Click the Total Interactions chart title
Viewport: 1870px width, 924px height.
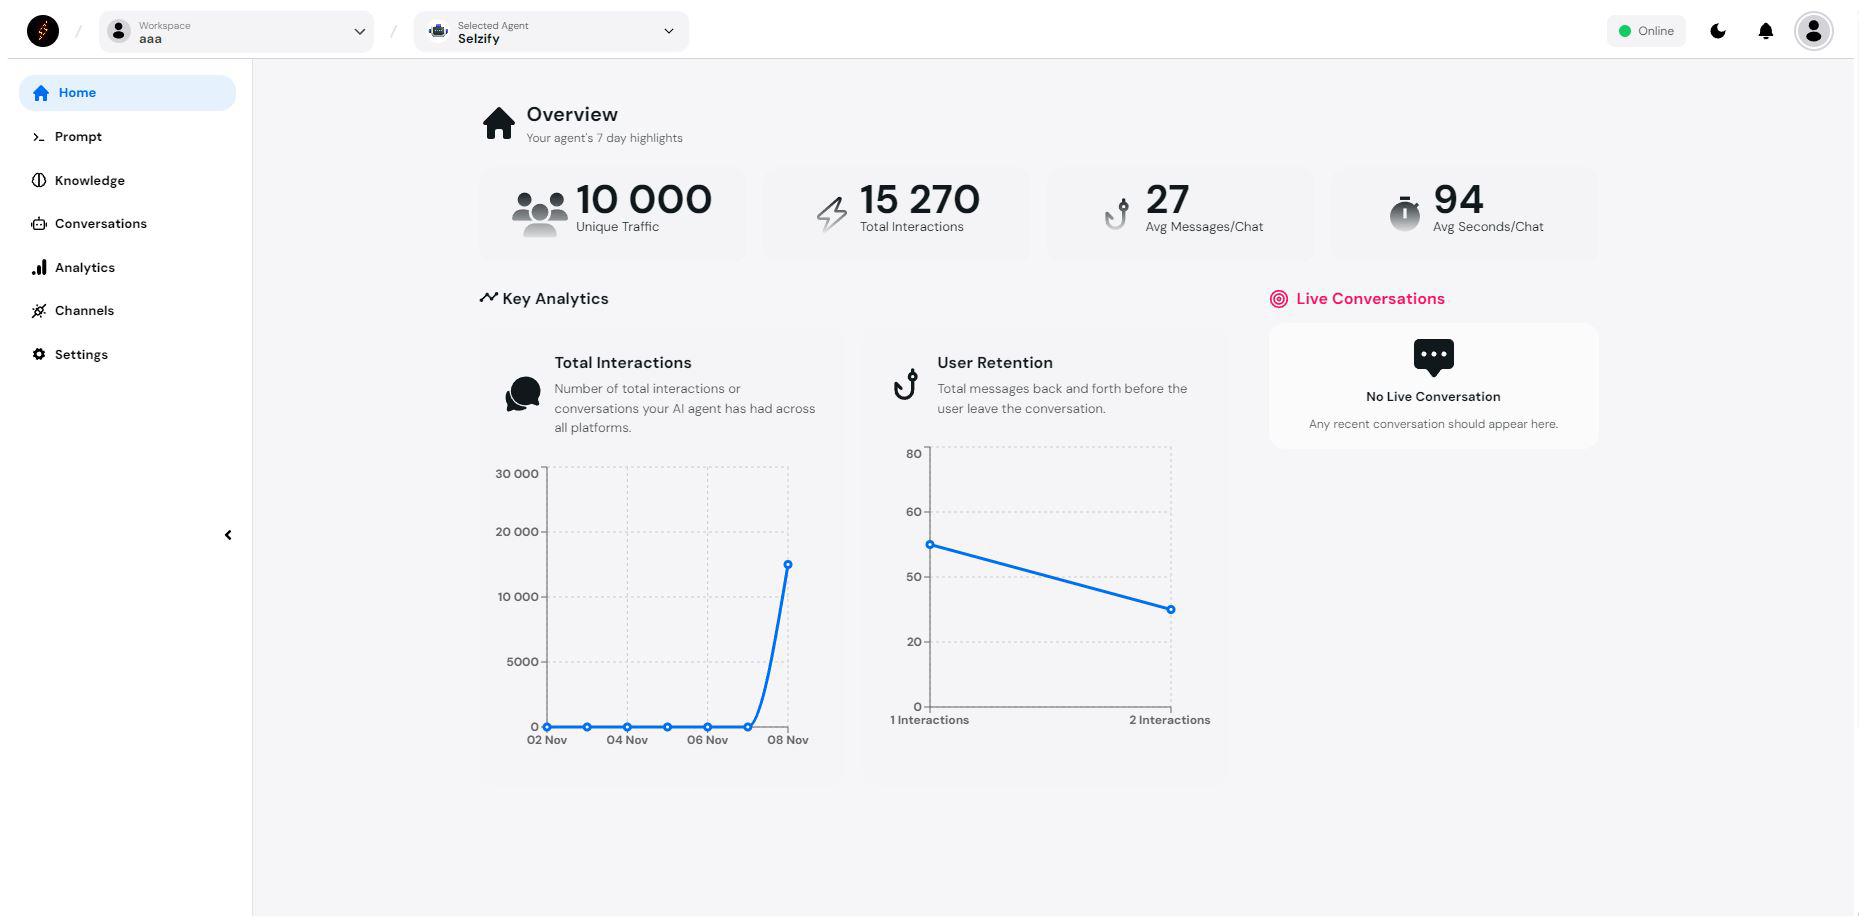[x=623, y=363]
